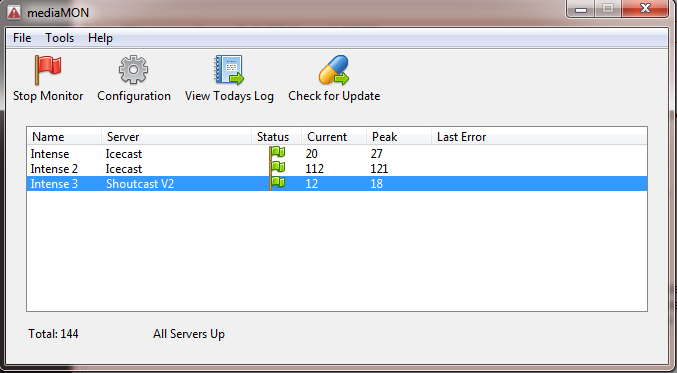Open the Help menu
The width and height of the screenshot is (677, 373).
click(100, 38)
